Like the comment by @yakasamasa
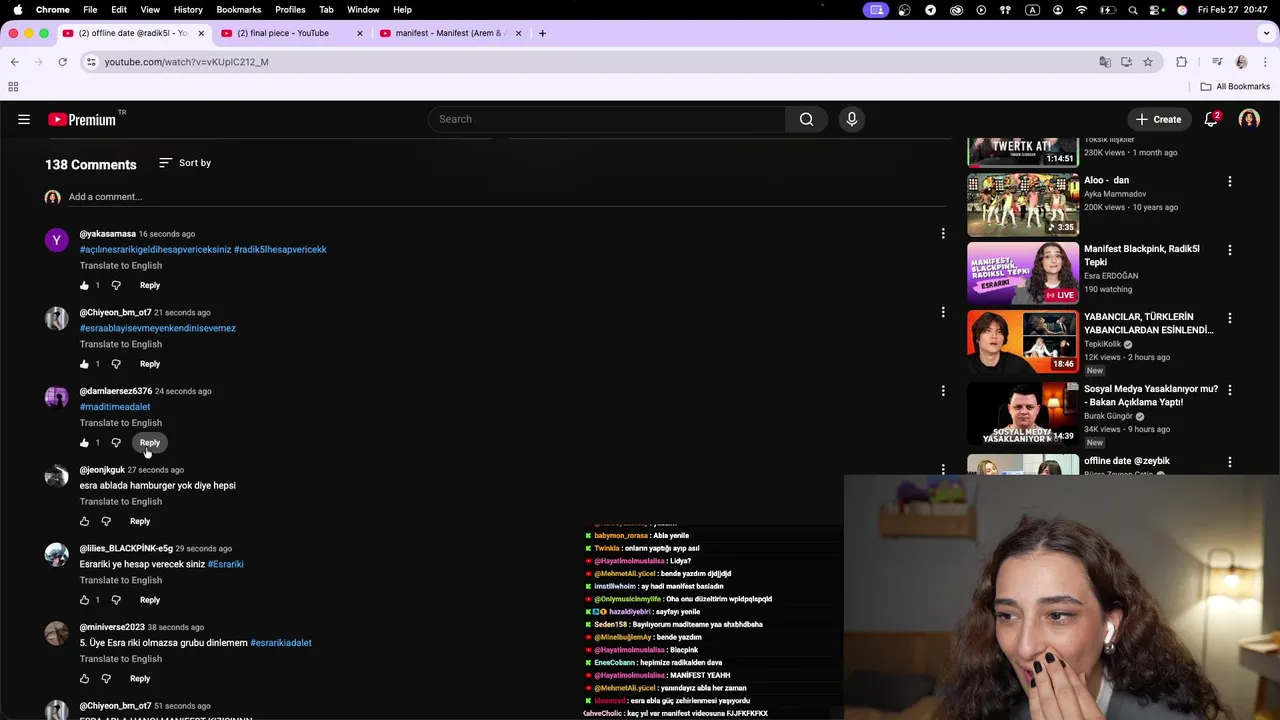This screenshot has width=1280, height=720. (84, 285)
